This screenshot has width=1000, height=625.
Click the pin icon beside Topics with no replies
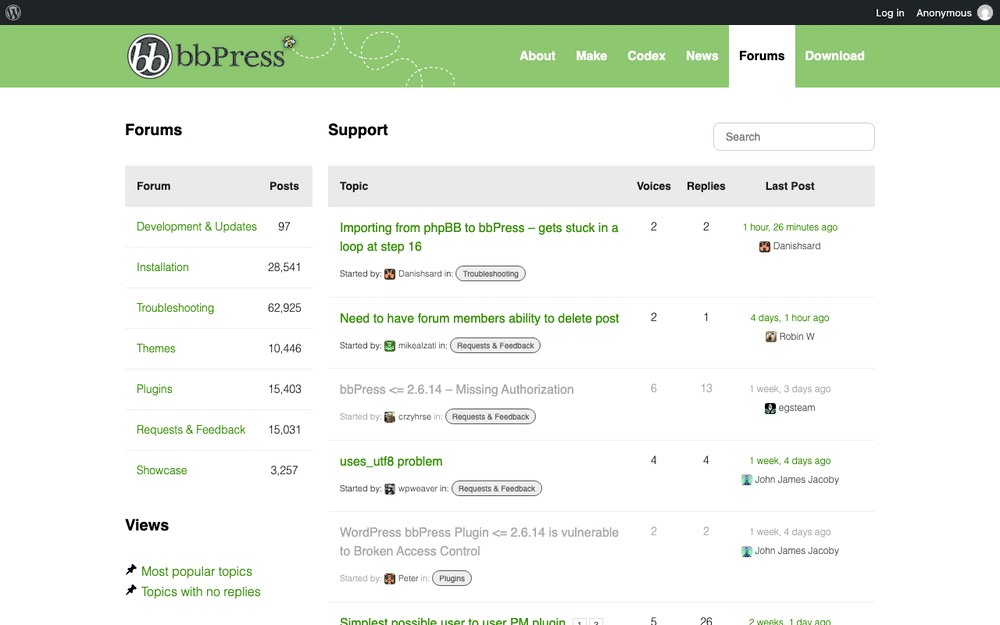point(131,590)
